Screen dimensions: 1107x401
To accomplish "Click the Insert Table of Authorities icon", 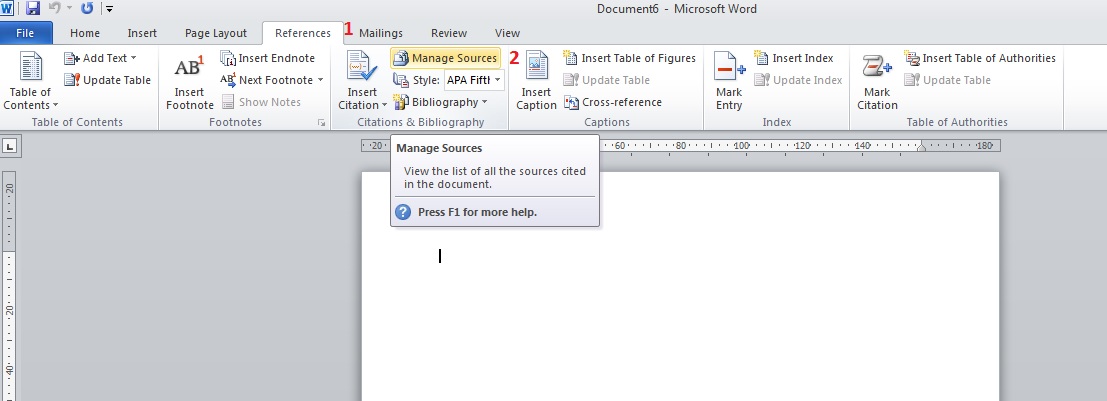I will point(912,58).
